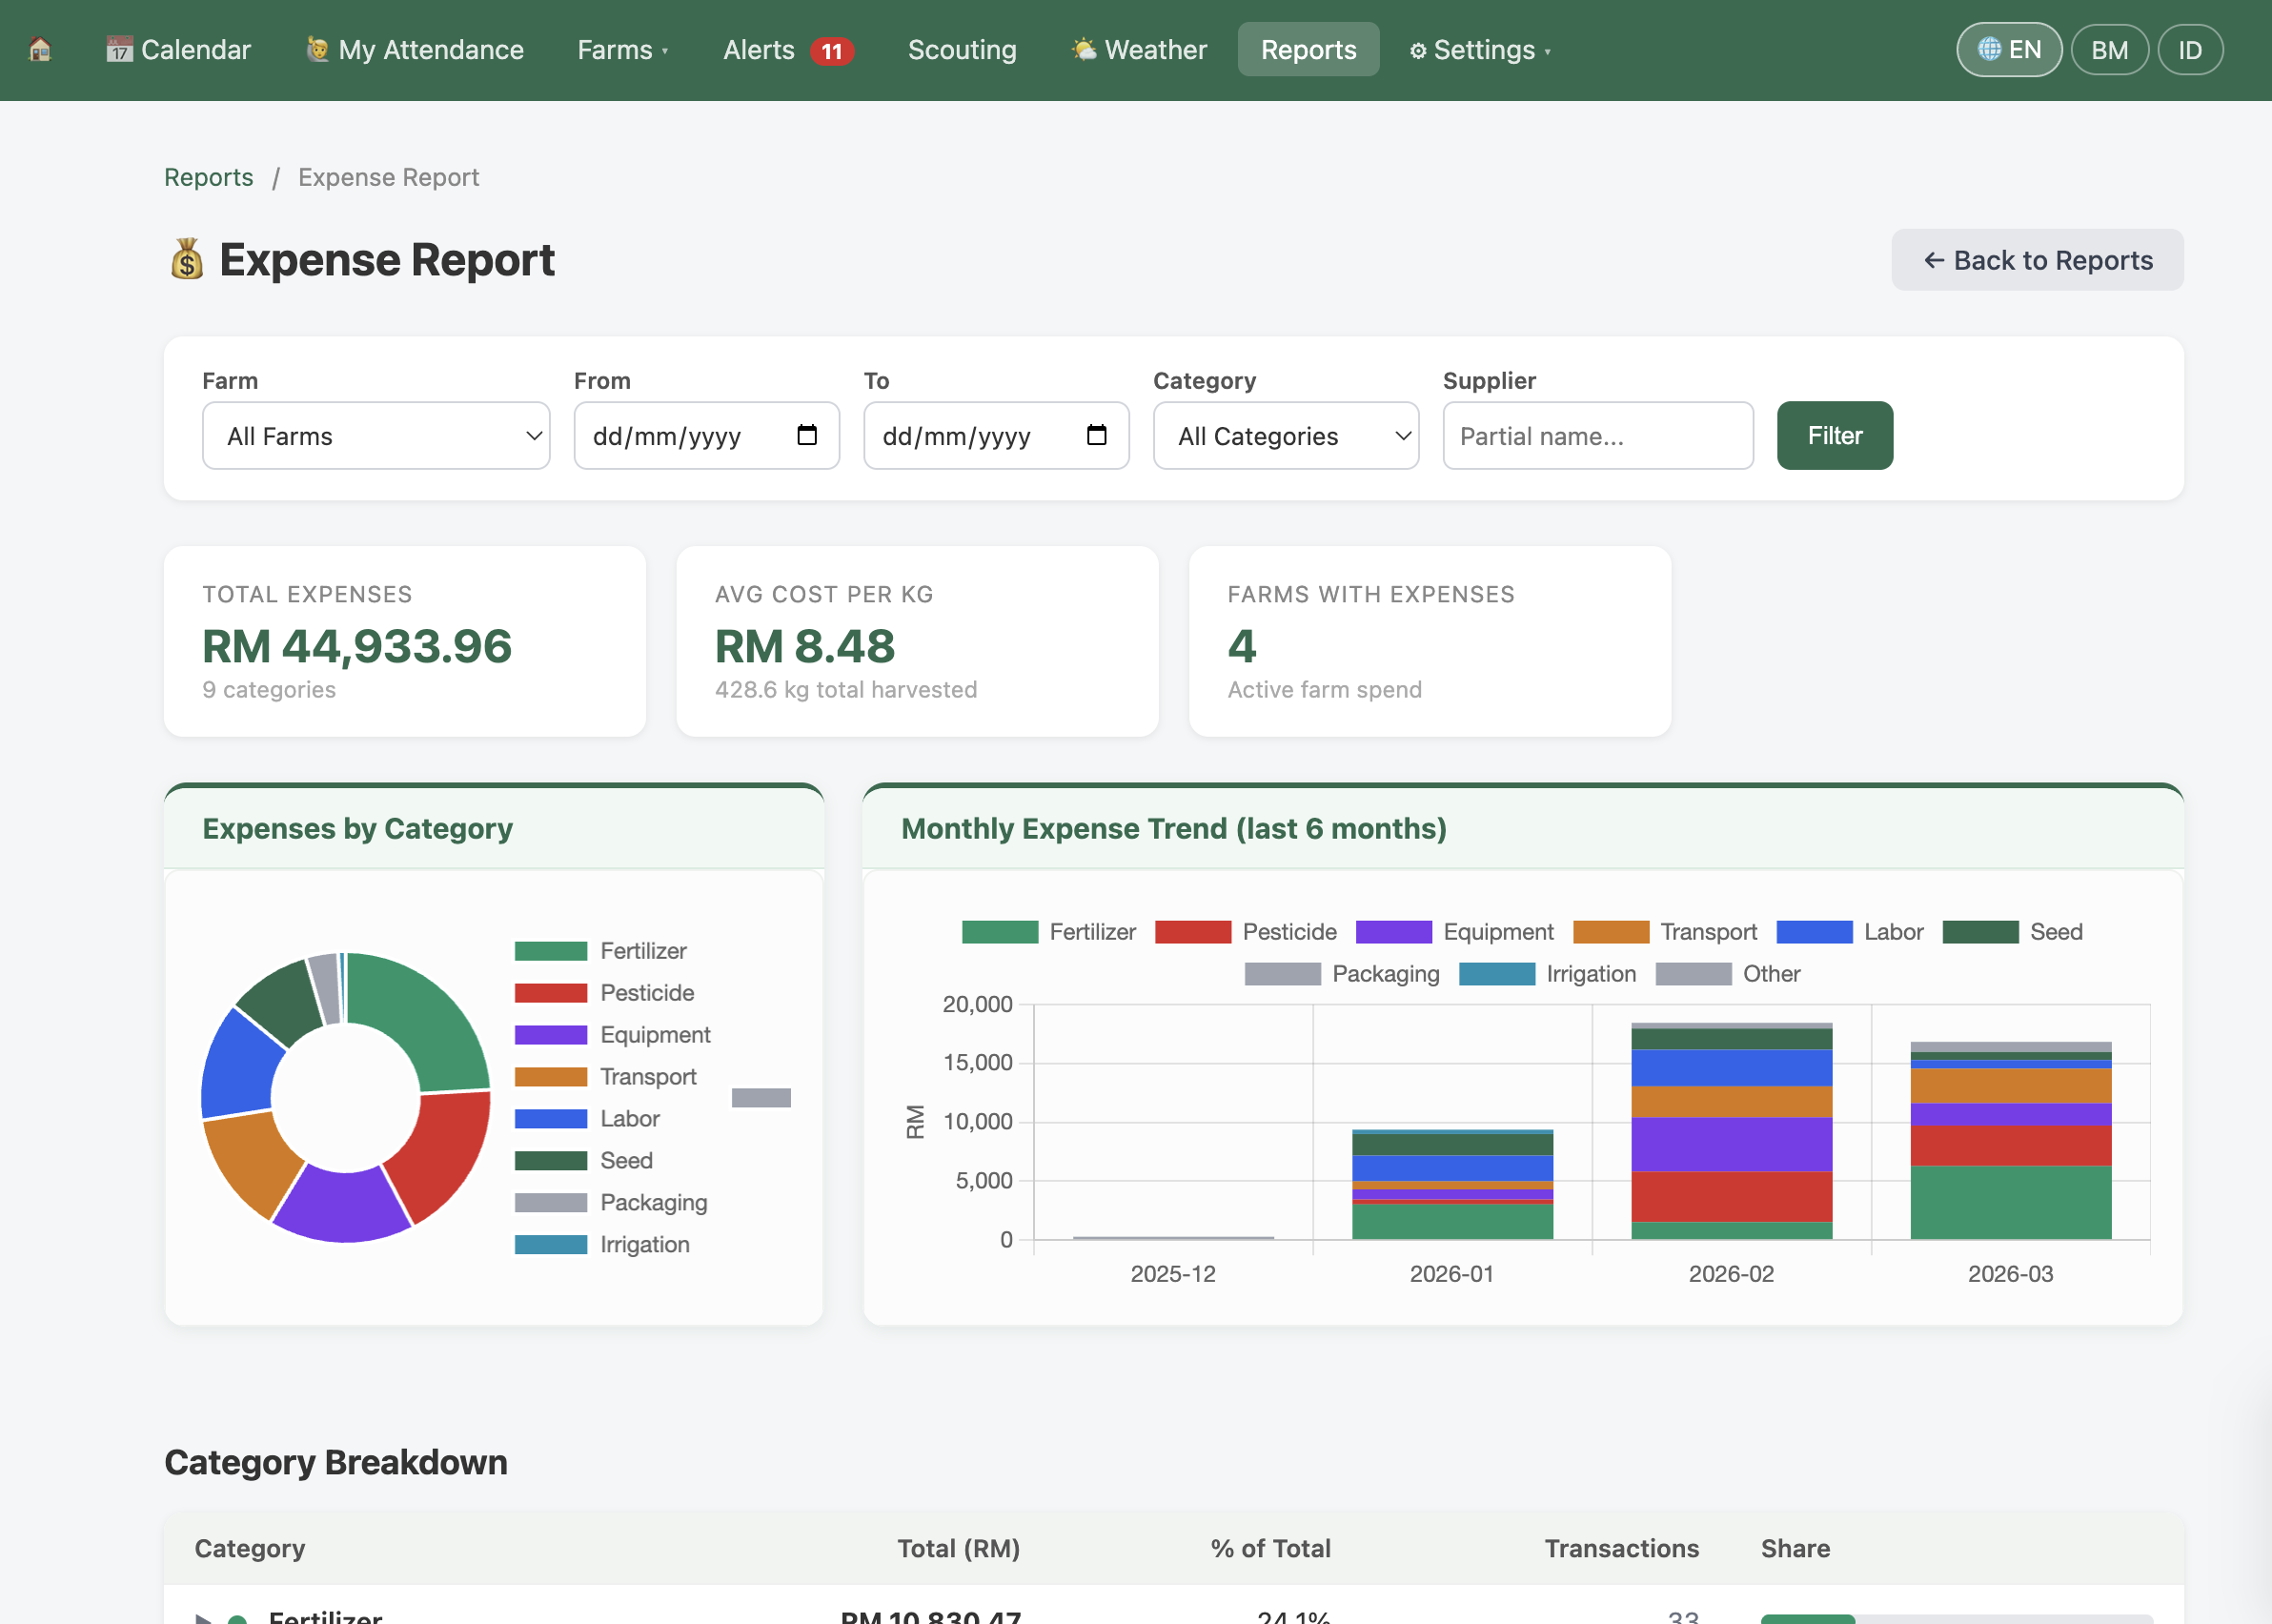2272x1624 pixels.
Task: Focus the Supplier partial name field
Action: point(1598,436)
